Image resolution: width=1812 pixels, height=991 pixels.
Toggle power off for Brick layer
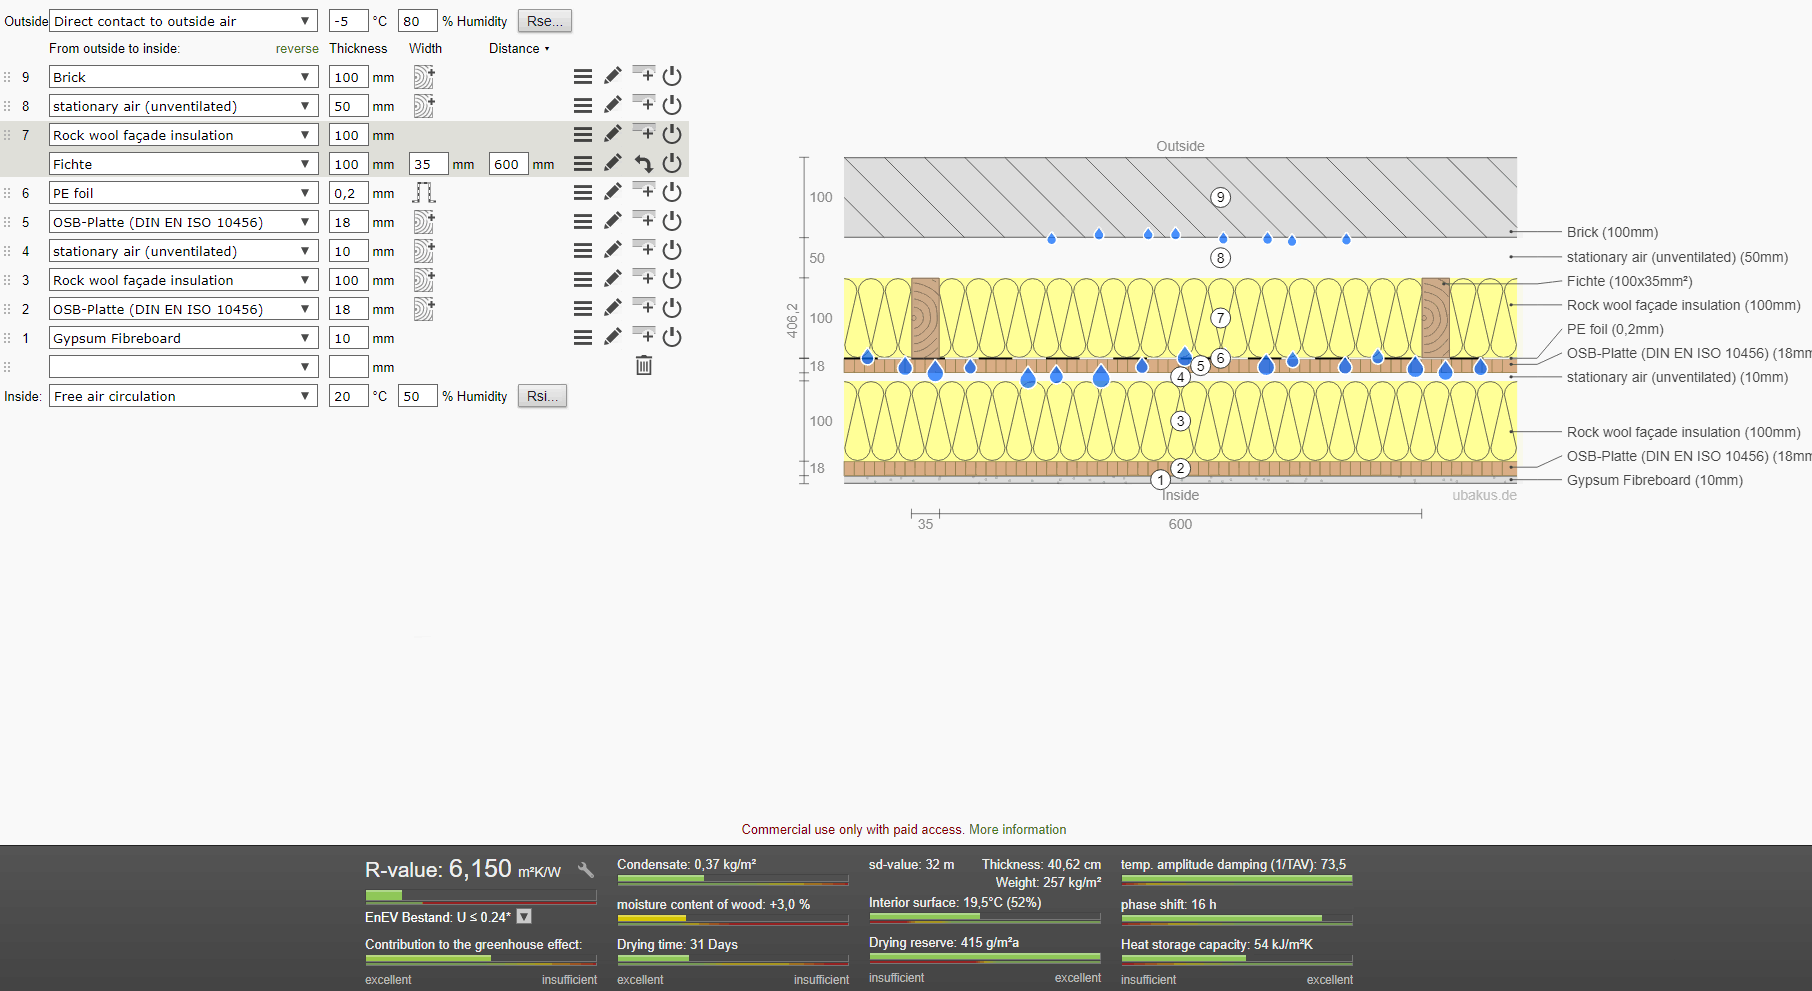(x=672, y=77)
